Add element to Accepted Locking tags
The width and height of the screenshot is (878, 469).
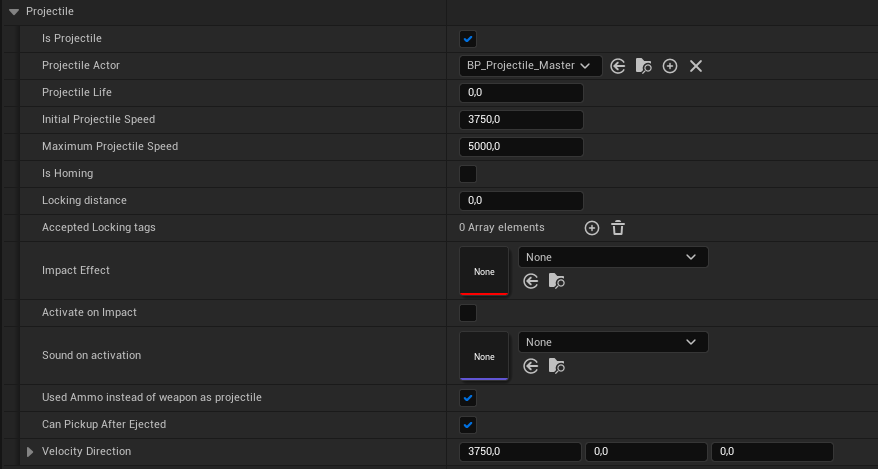[592, 228]
